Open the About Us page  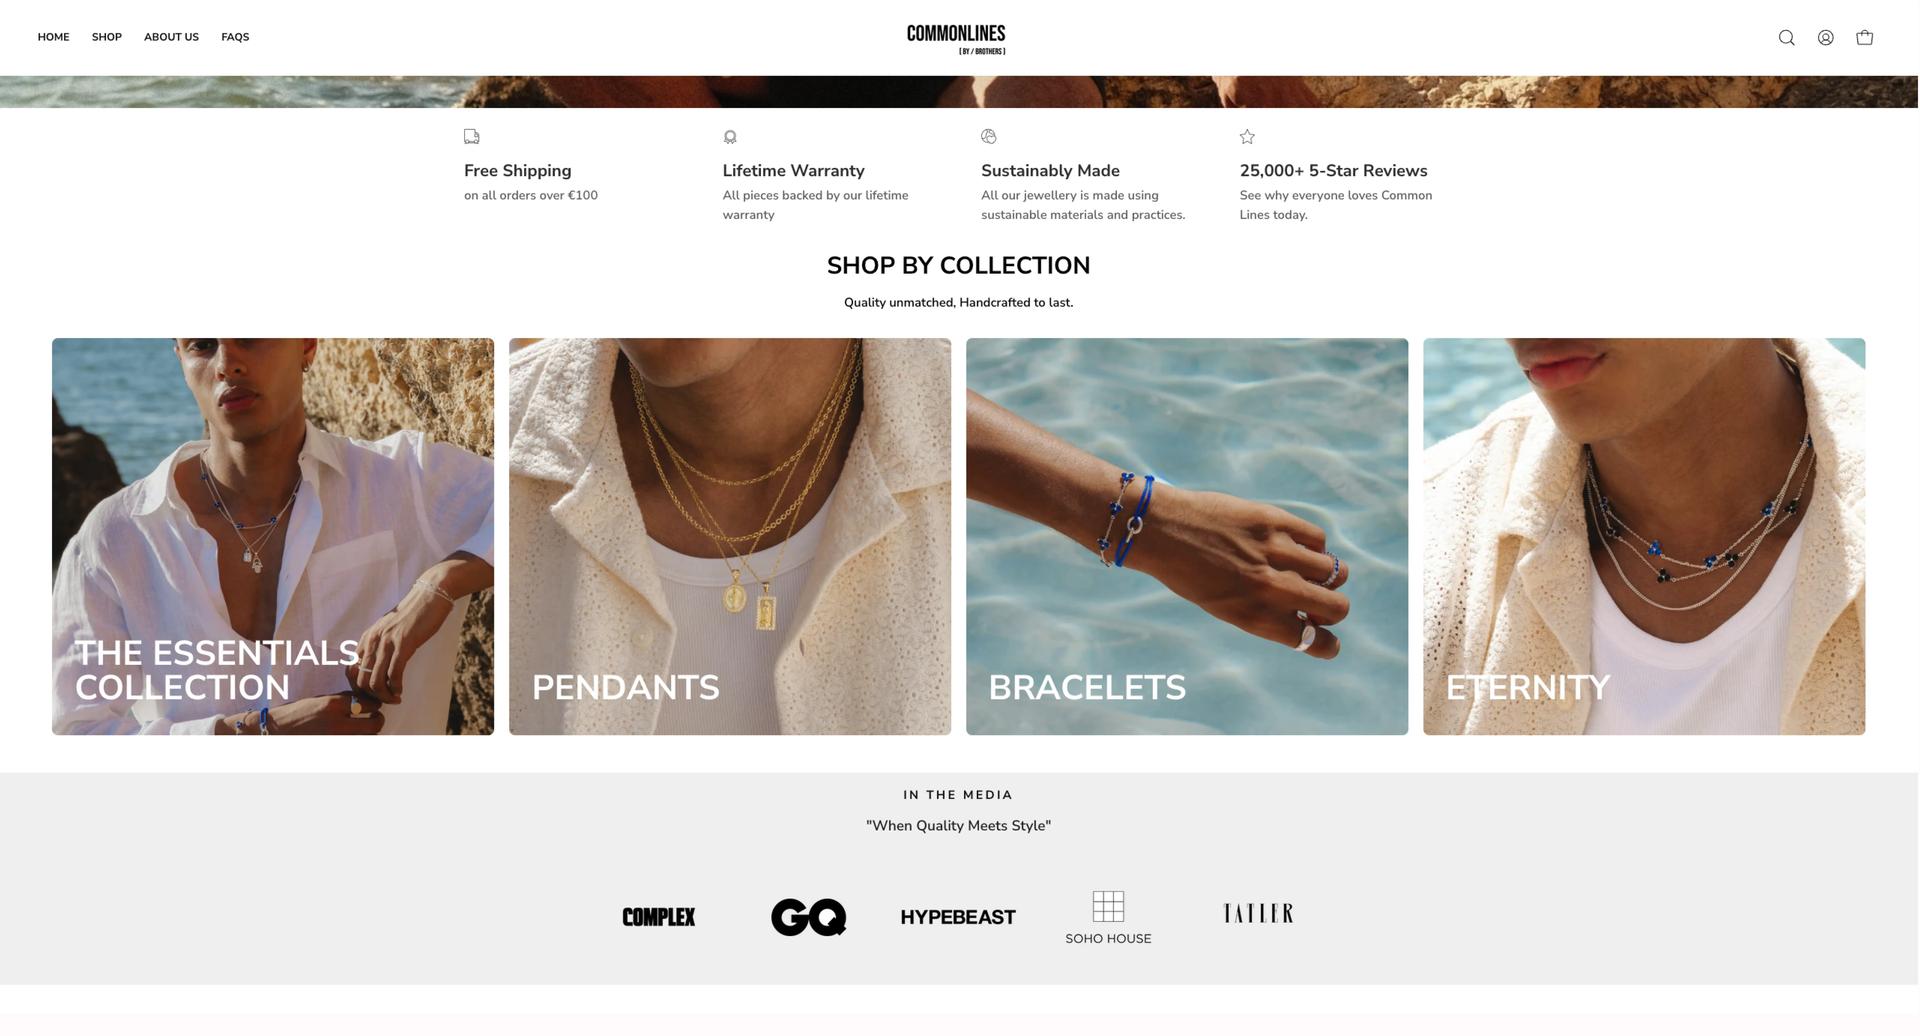coord(171,37)
